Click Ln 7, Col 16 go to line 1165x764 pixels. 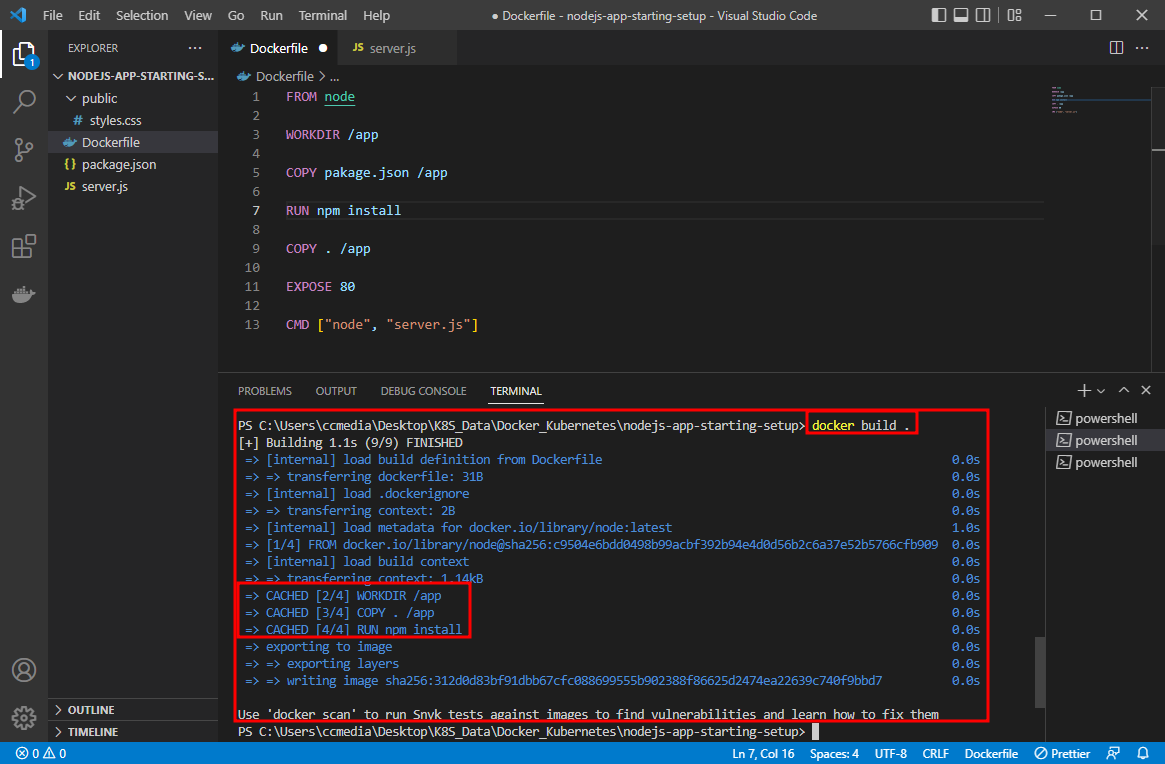(x=763, y=754)
